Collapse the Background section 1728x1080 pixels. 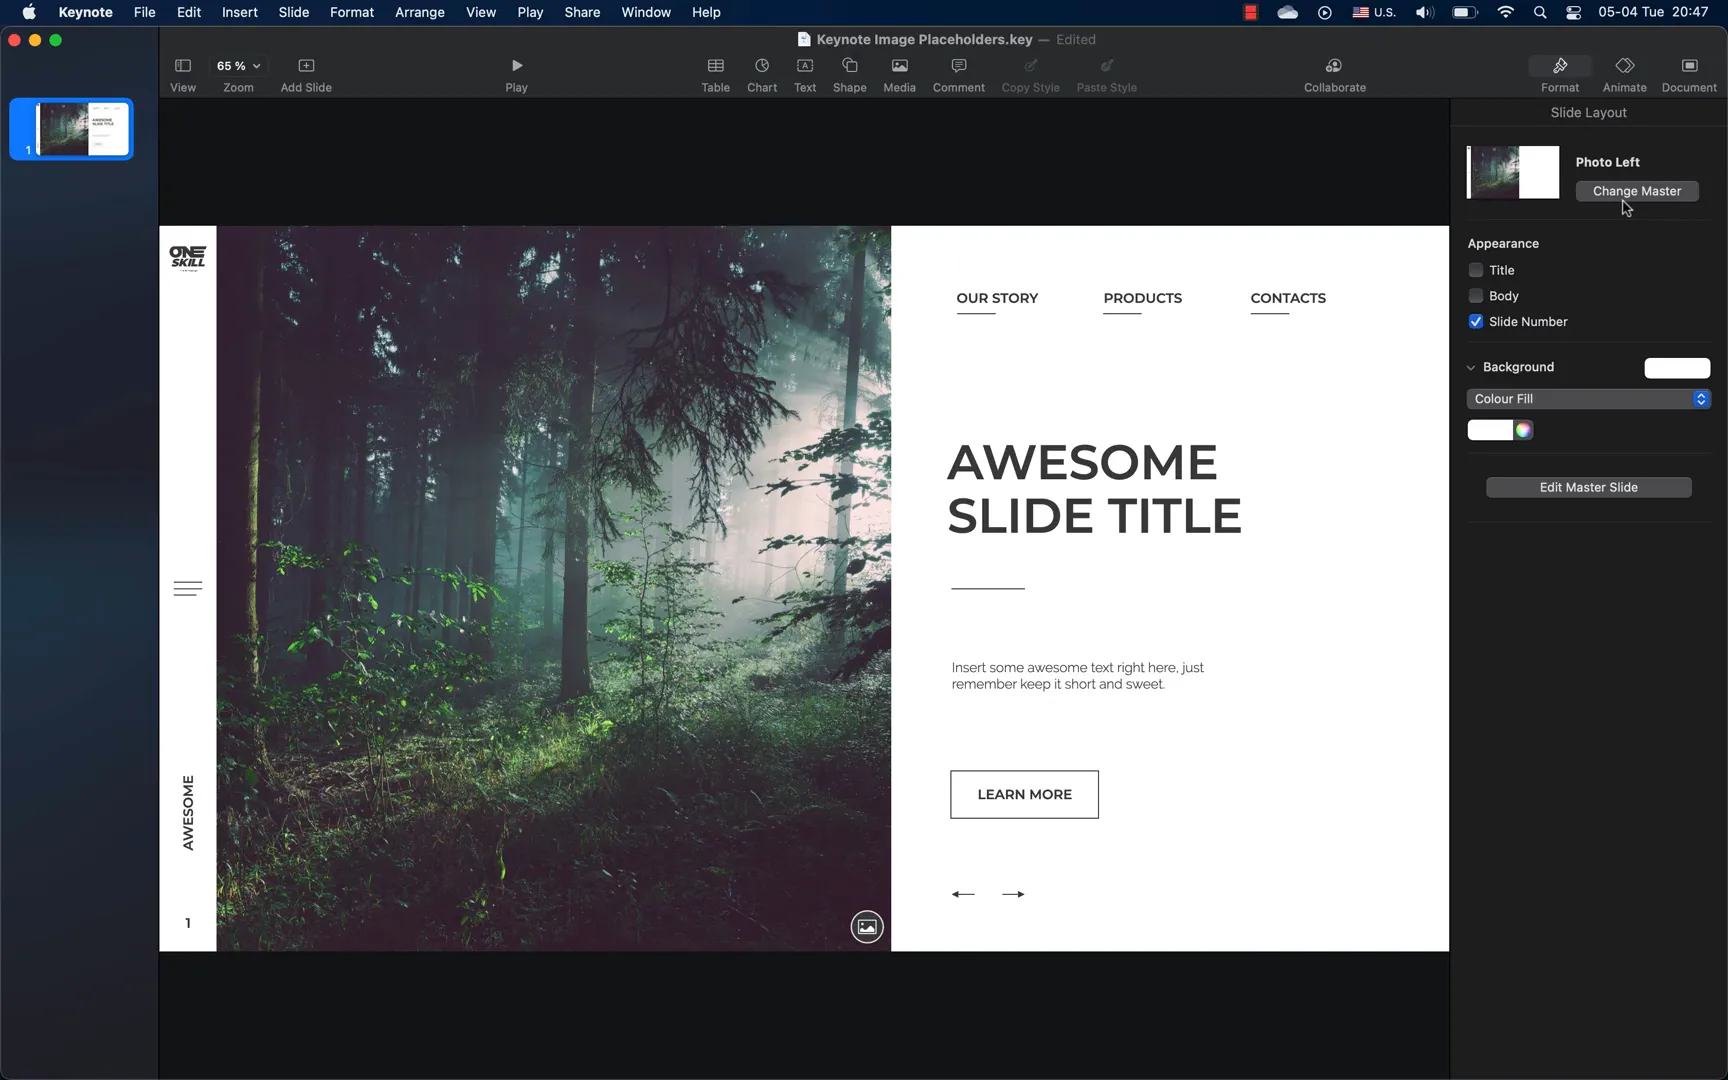coord(1471,368)
